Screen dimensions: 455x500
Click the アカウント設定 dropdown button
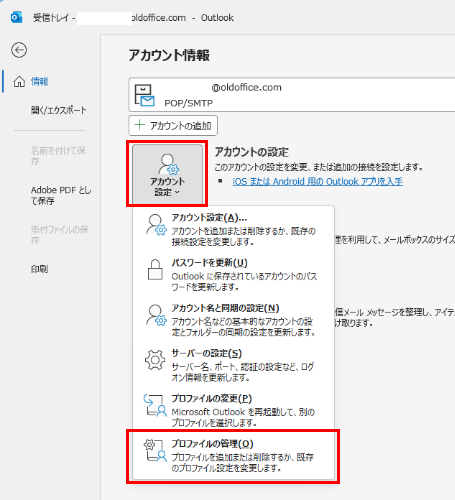pyautogui.click(x=167, y=174)
